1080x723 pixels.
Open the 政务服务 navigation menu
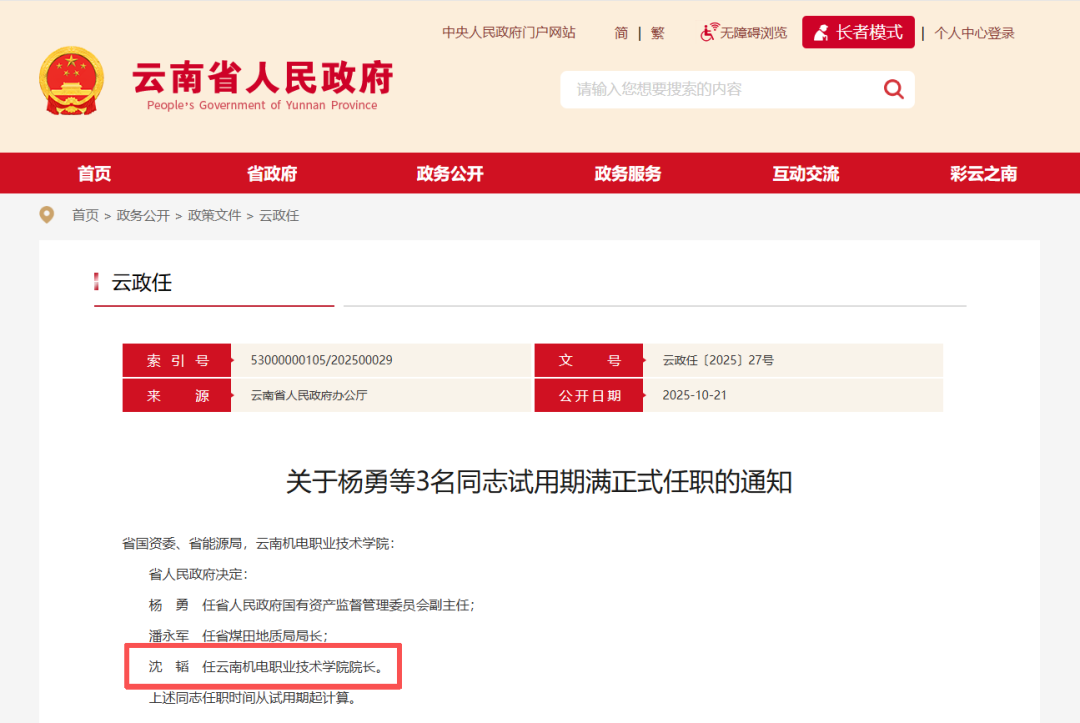point(627,173)
